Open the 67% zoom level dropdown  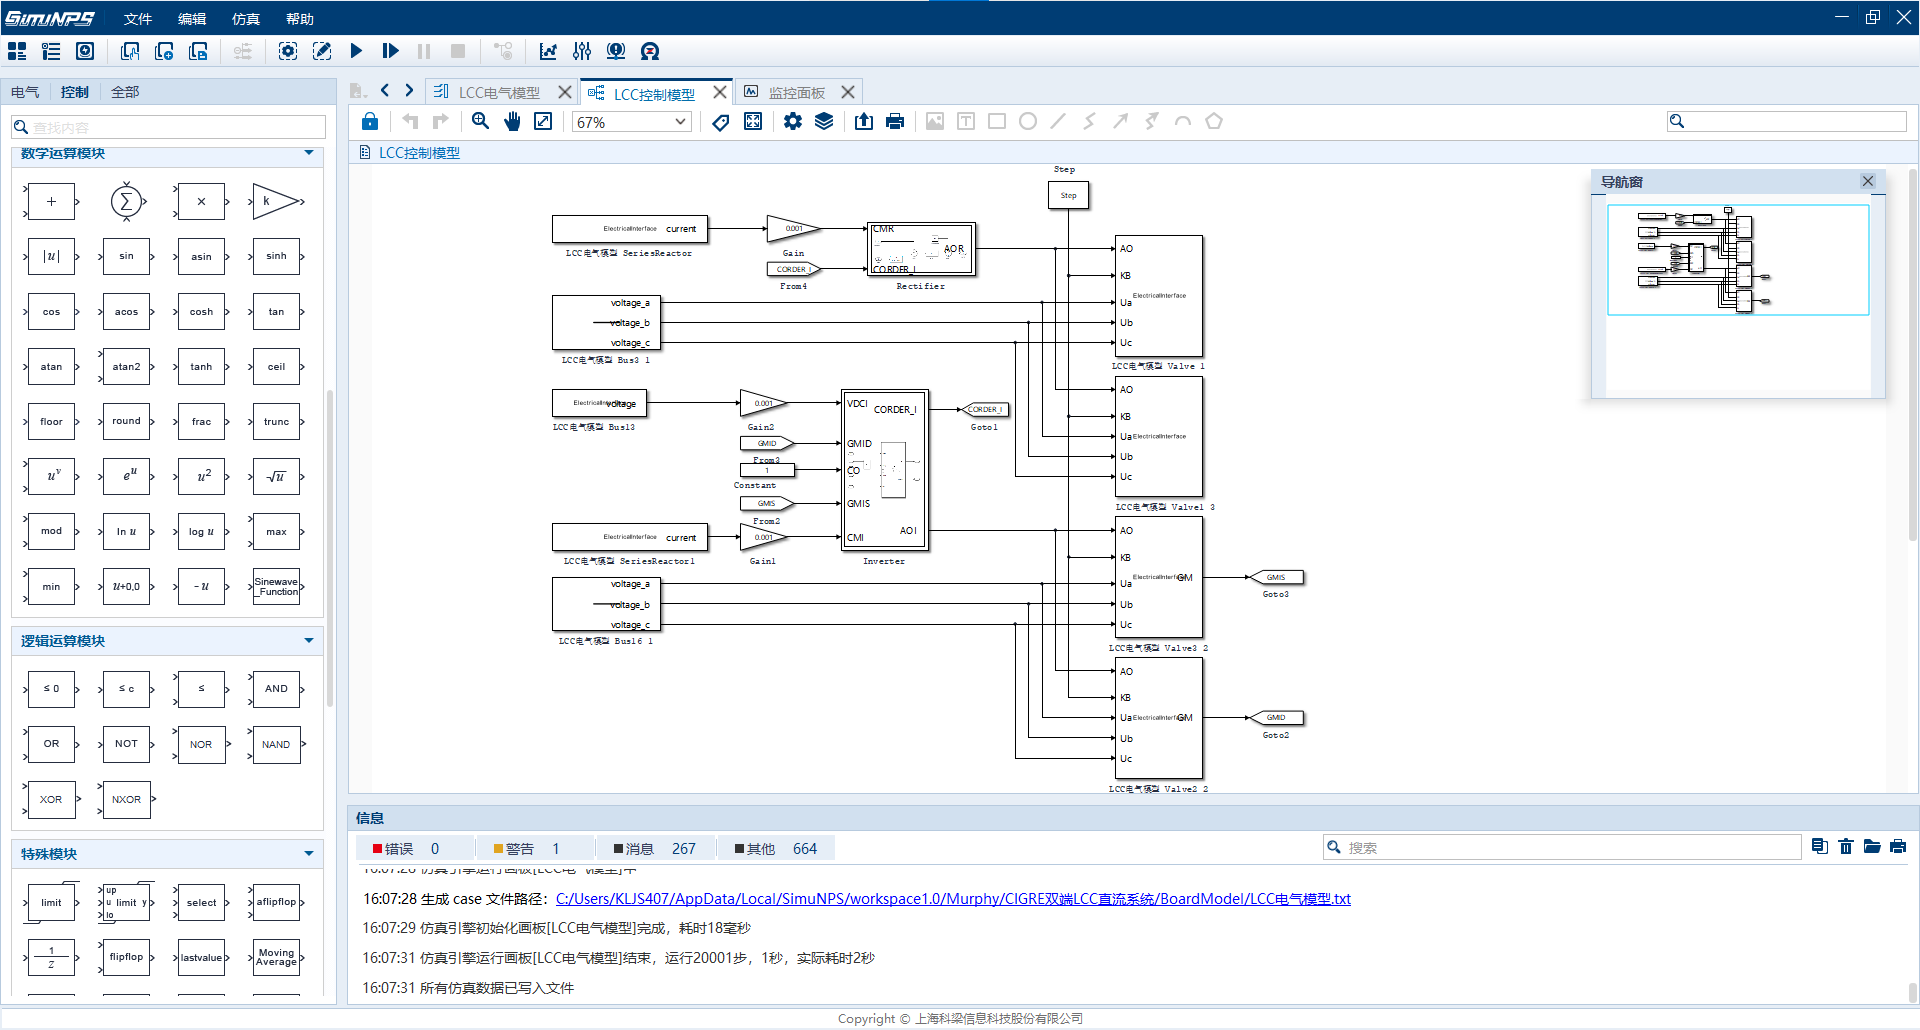632,122
